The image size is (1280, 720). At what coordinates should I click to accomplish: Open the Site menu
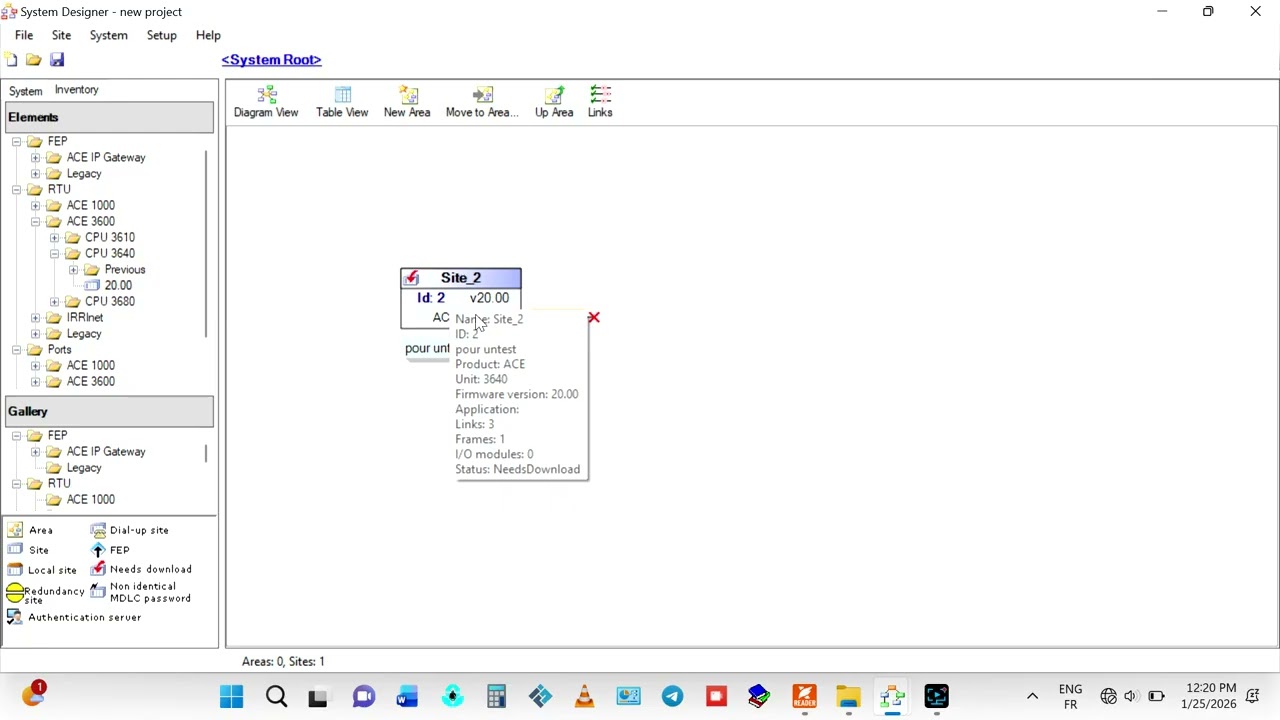pyautogui.click(x=61, y=35)
